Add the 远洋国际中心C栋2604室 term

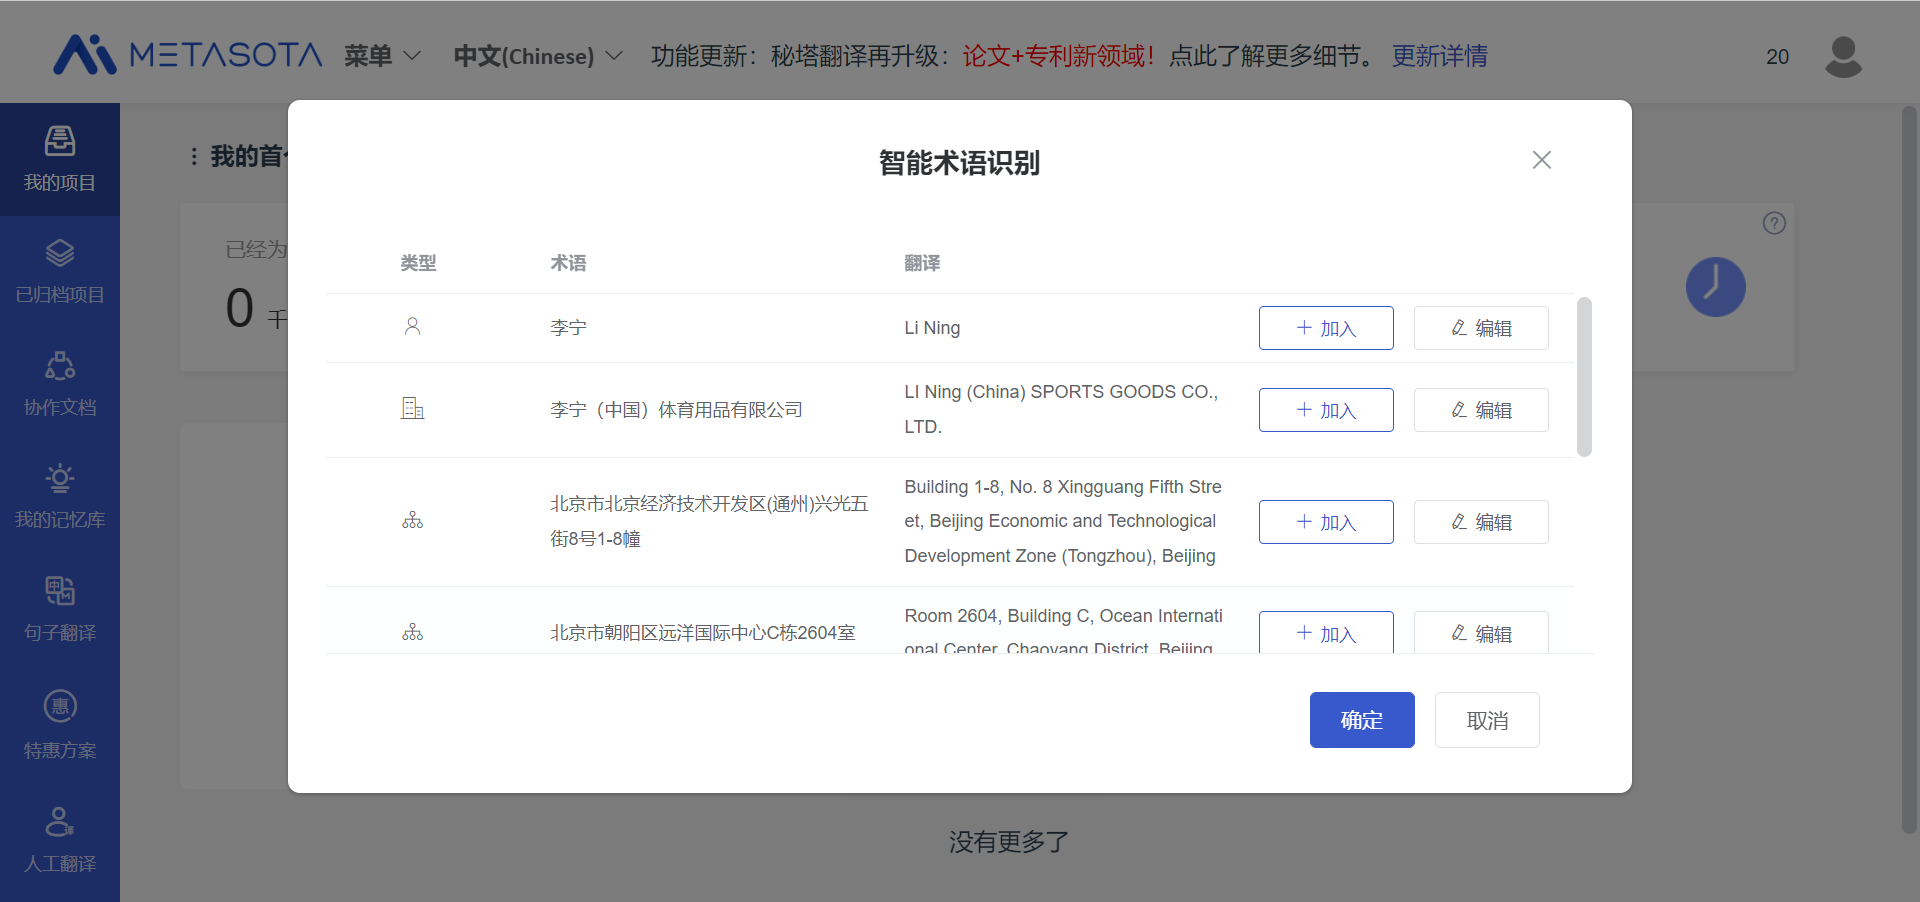pyautogui.click(x=1326, y=632)
